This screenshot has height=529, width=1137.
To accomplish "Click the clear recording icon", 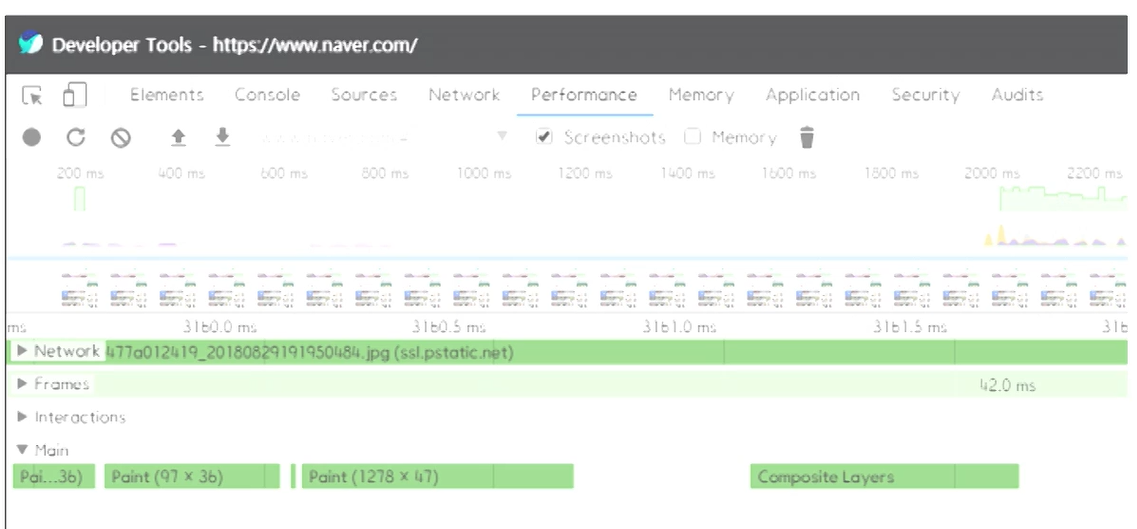I will [120, 138].
